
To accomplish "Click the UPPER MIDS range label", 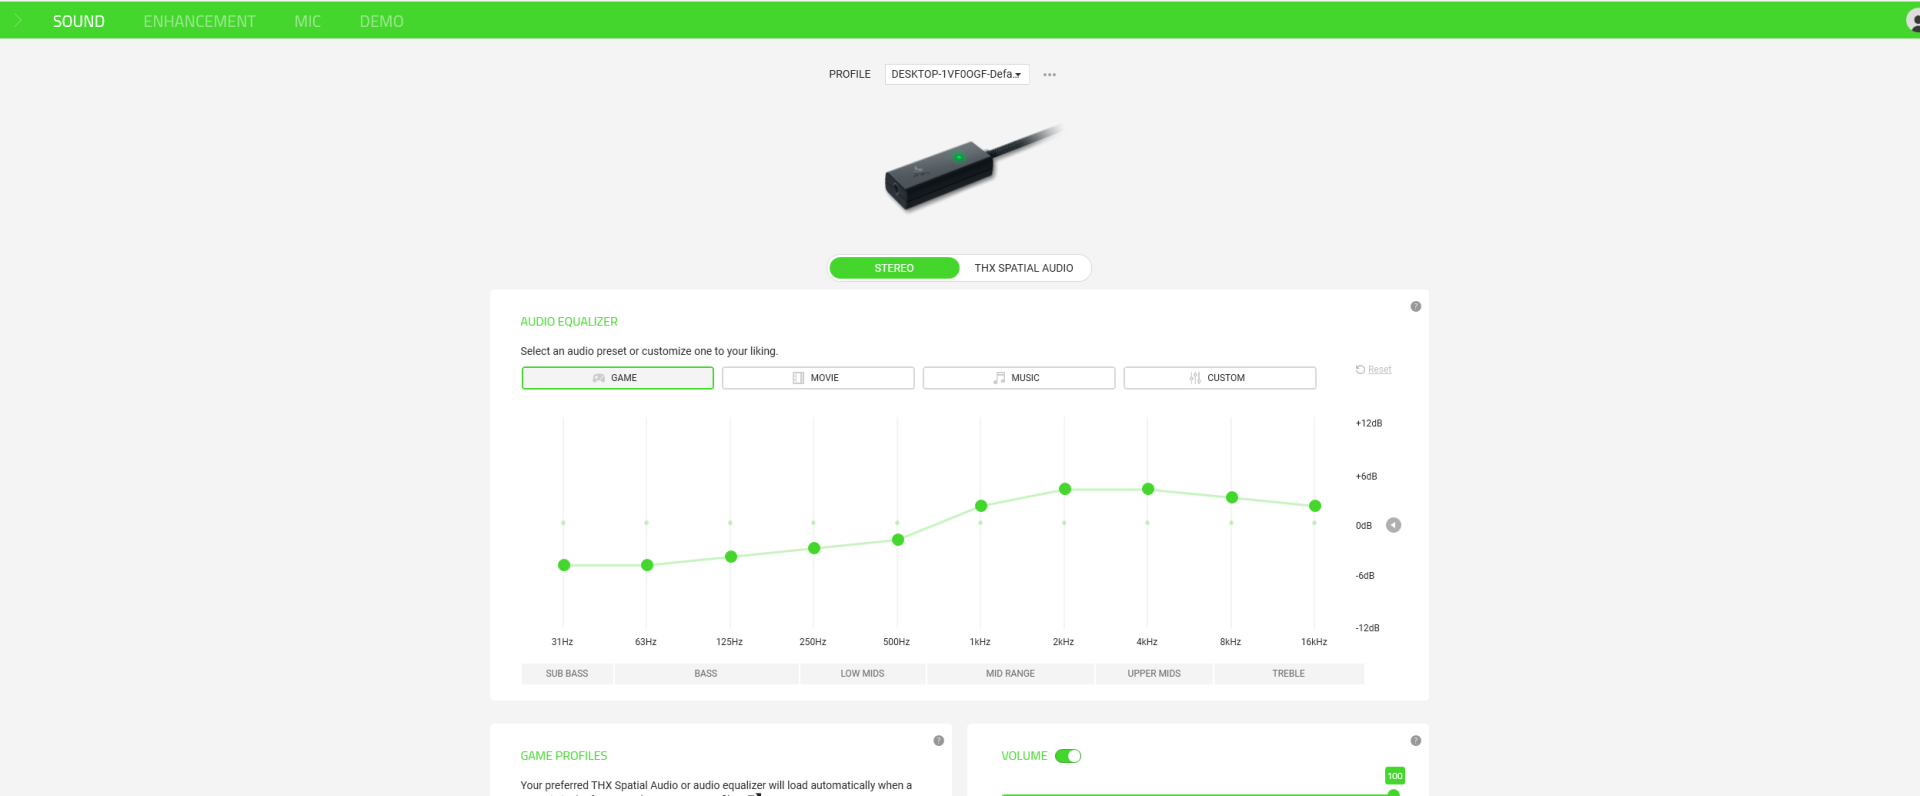I will tap(1154, 674).
